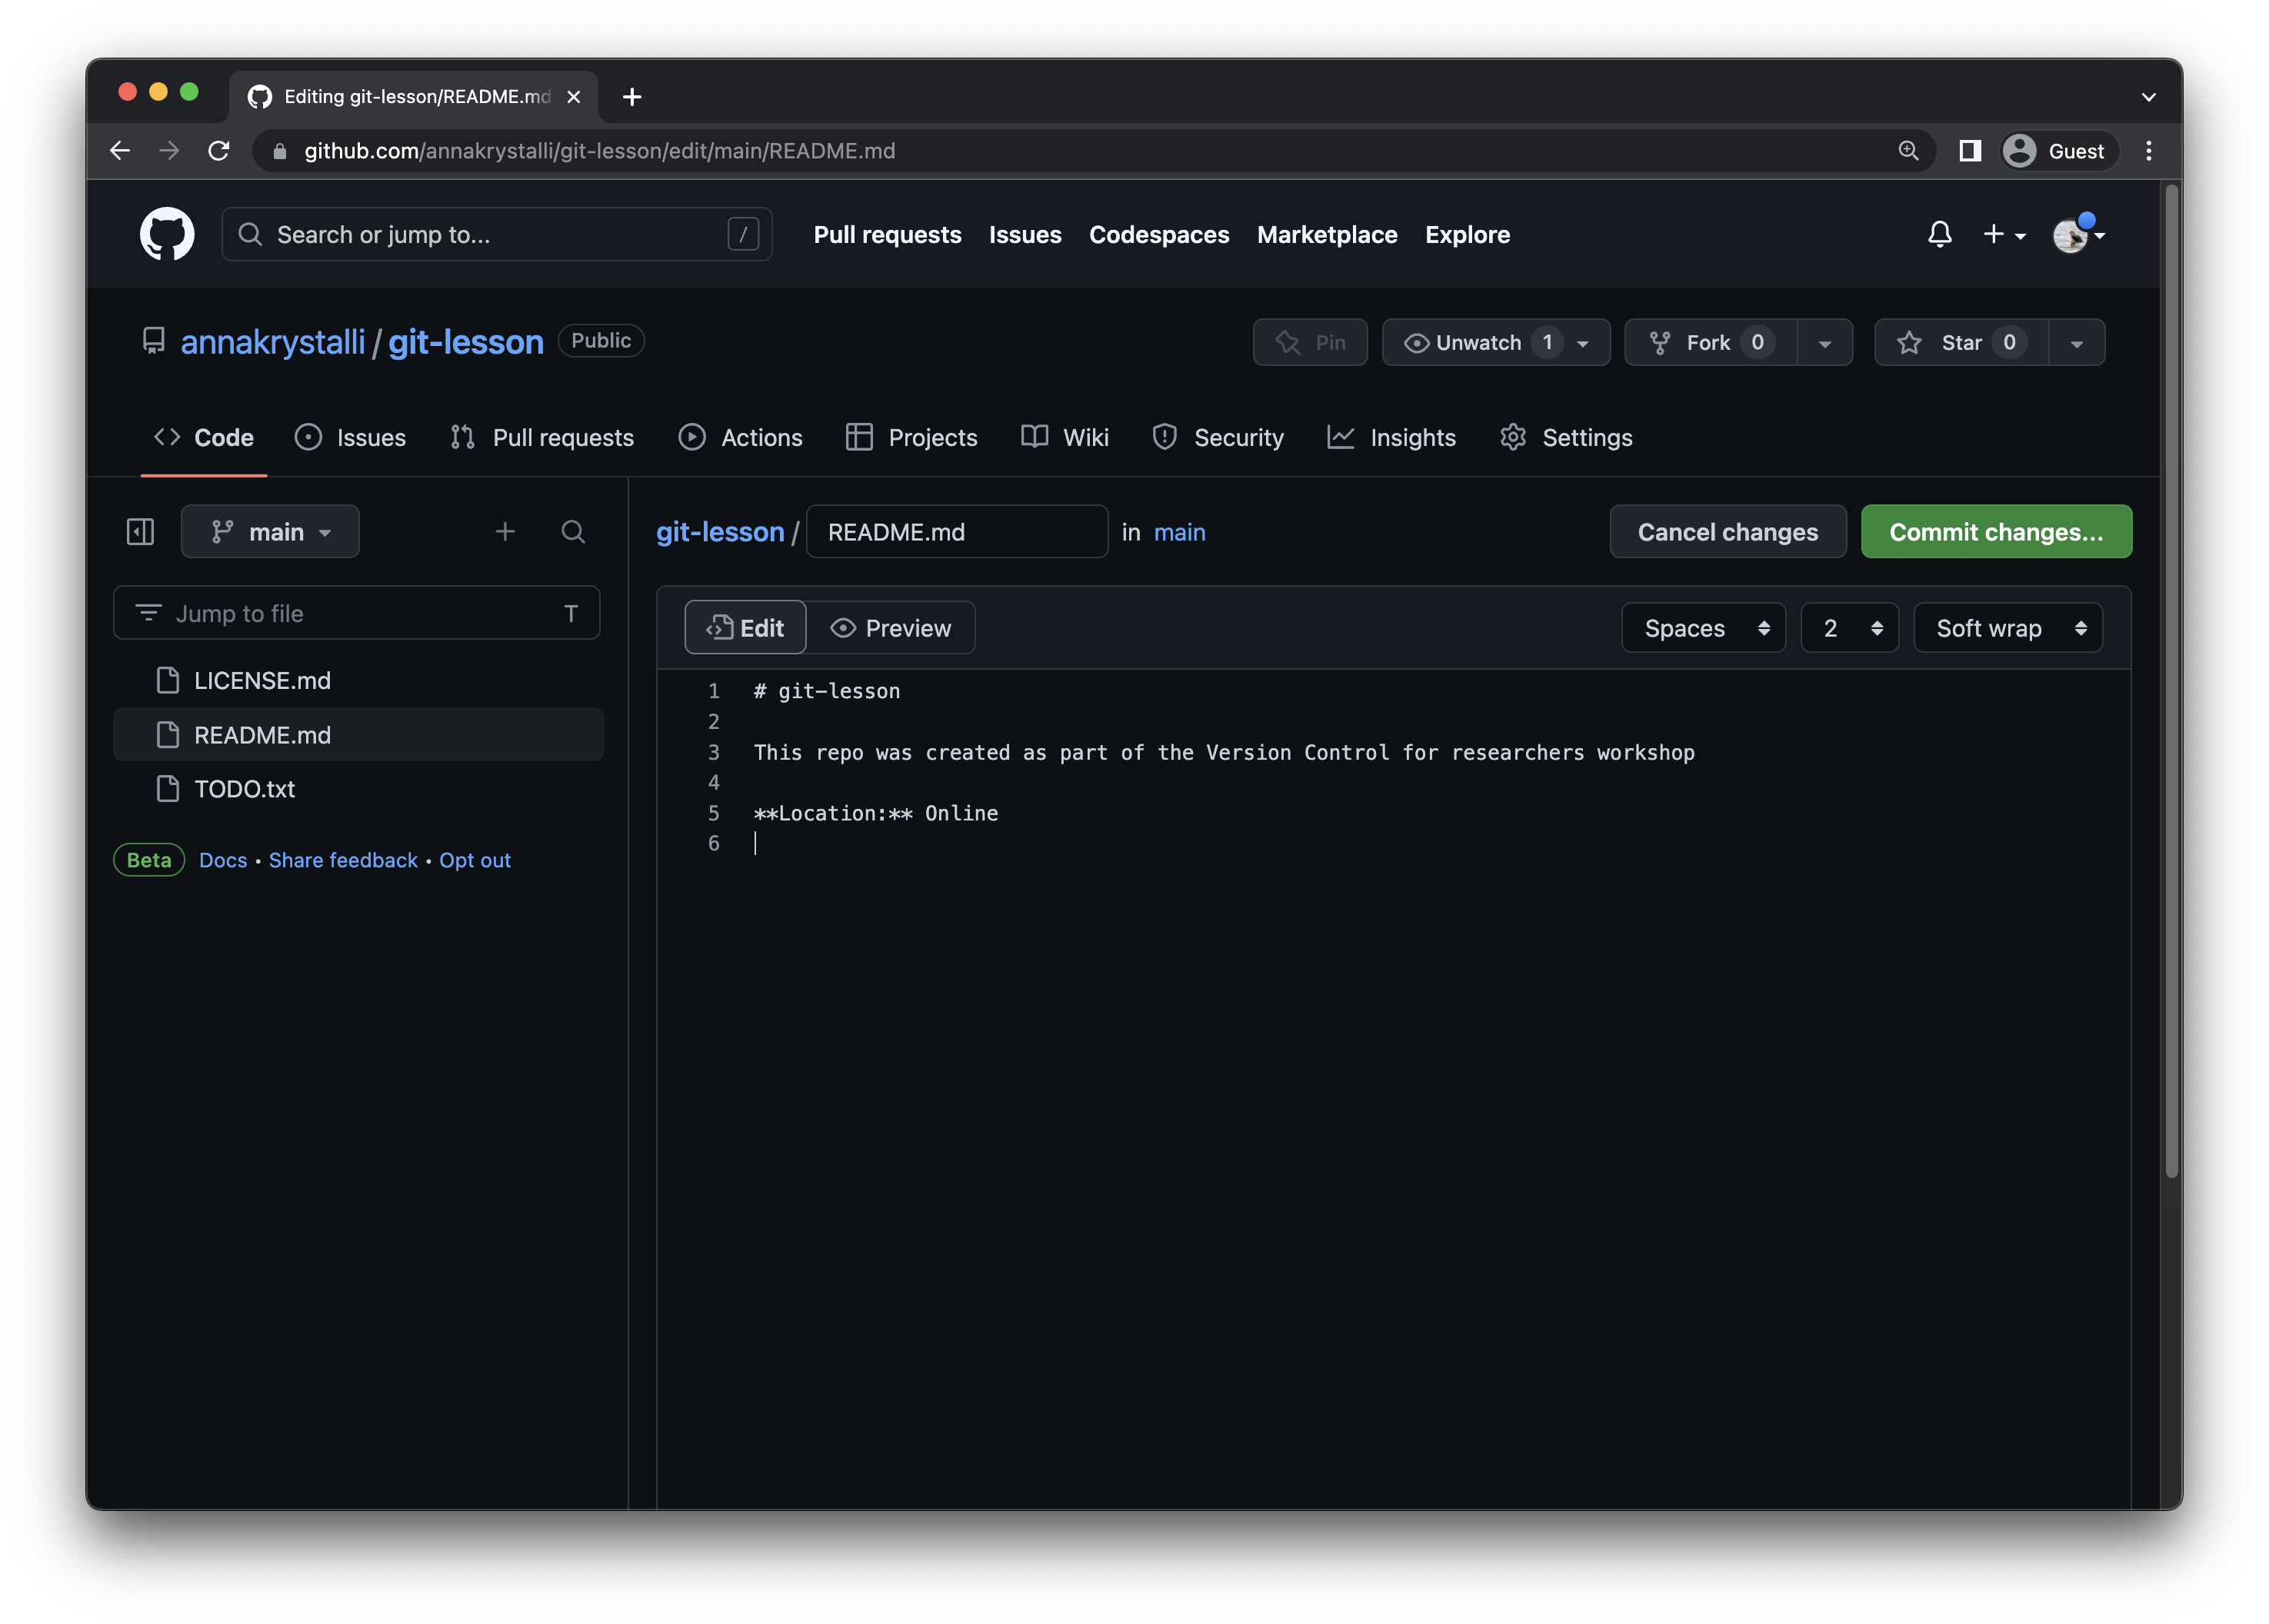Fork the repository
Viewport: 2269px width, 1624px height.
point(1710,342)
